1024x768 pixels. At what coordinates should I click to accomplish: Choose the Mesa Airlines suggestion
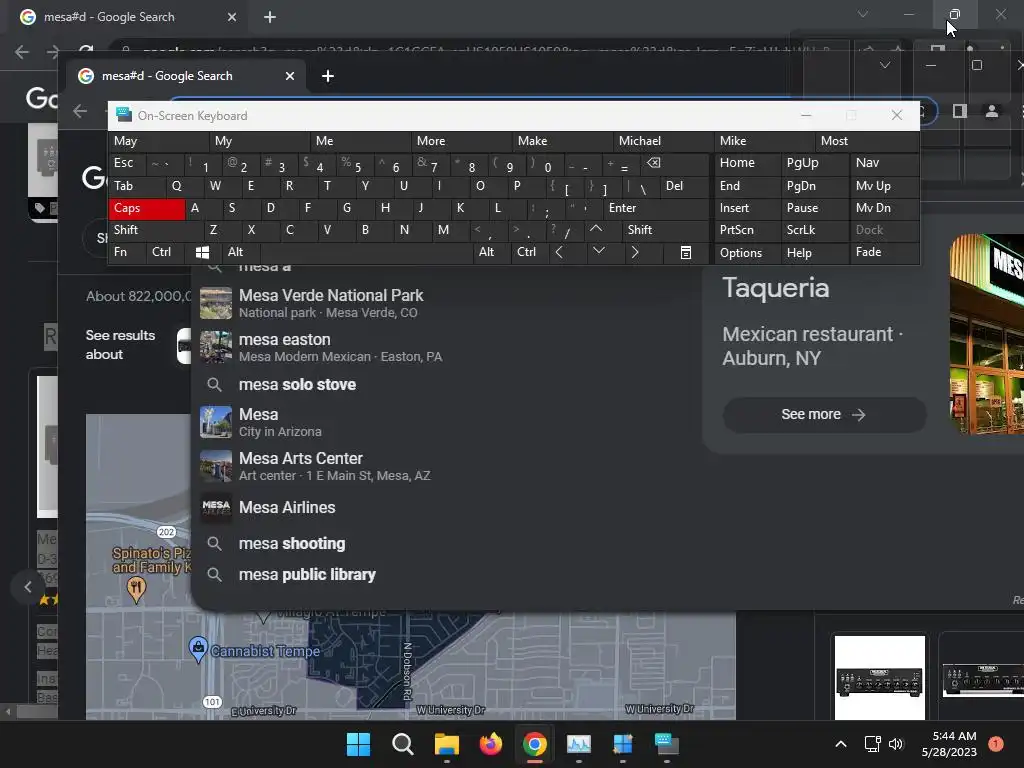[444, 507]
